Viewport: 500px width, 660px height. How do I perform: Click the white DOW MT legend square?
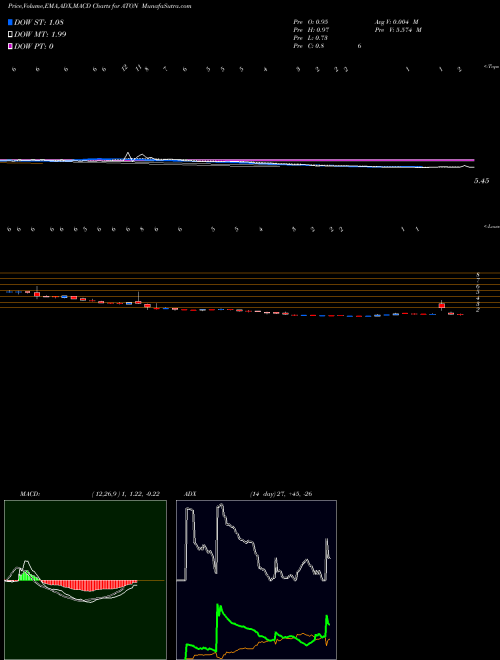(x=11, y=34)
